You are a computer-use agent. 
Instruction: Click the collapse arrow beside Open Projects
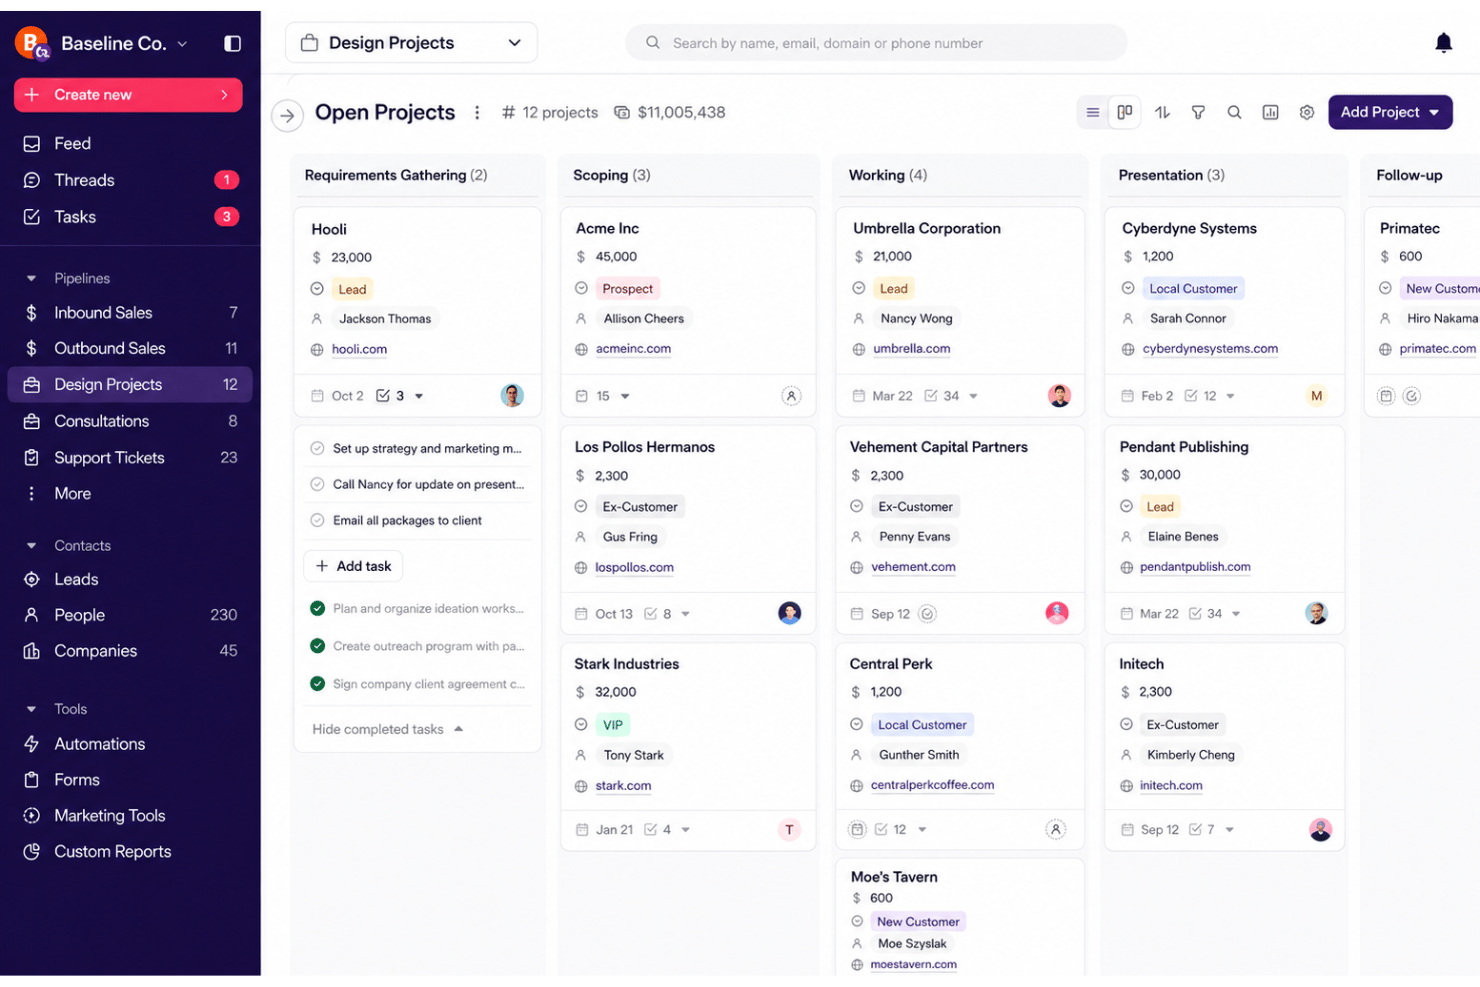pos(287,116)
